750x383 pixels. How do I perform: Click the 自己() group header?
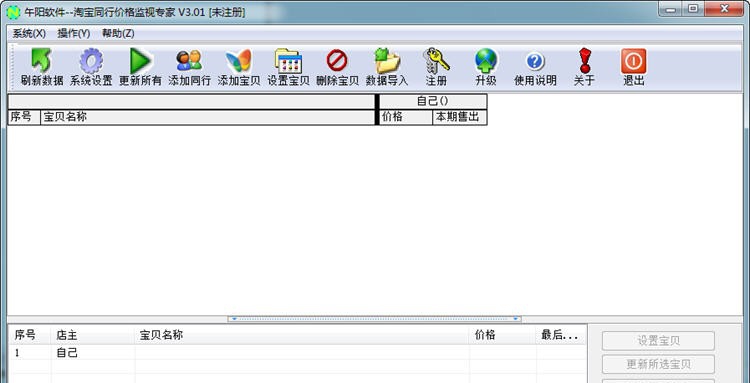[x=433, y=101]
